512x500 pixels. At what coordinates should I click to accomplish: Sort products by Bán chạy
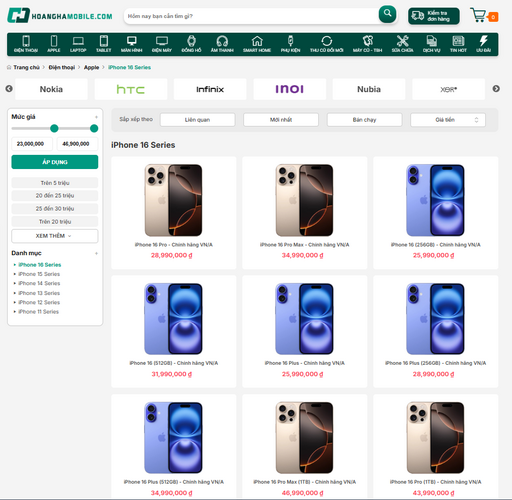[x=364, y=120]
